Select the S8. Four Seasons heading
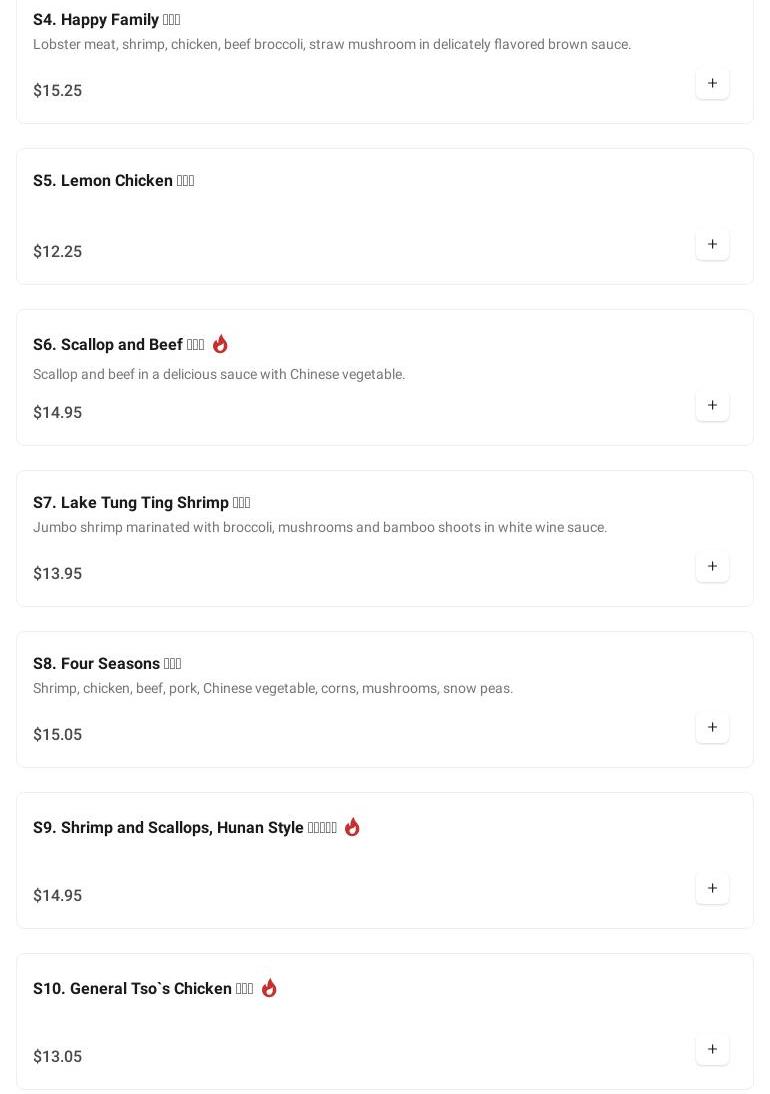This screenshot has width=770, height=1094. [x=107, y=664]
